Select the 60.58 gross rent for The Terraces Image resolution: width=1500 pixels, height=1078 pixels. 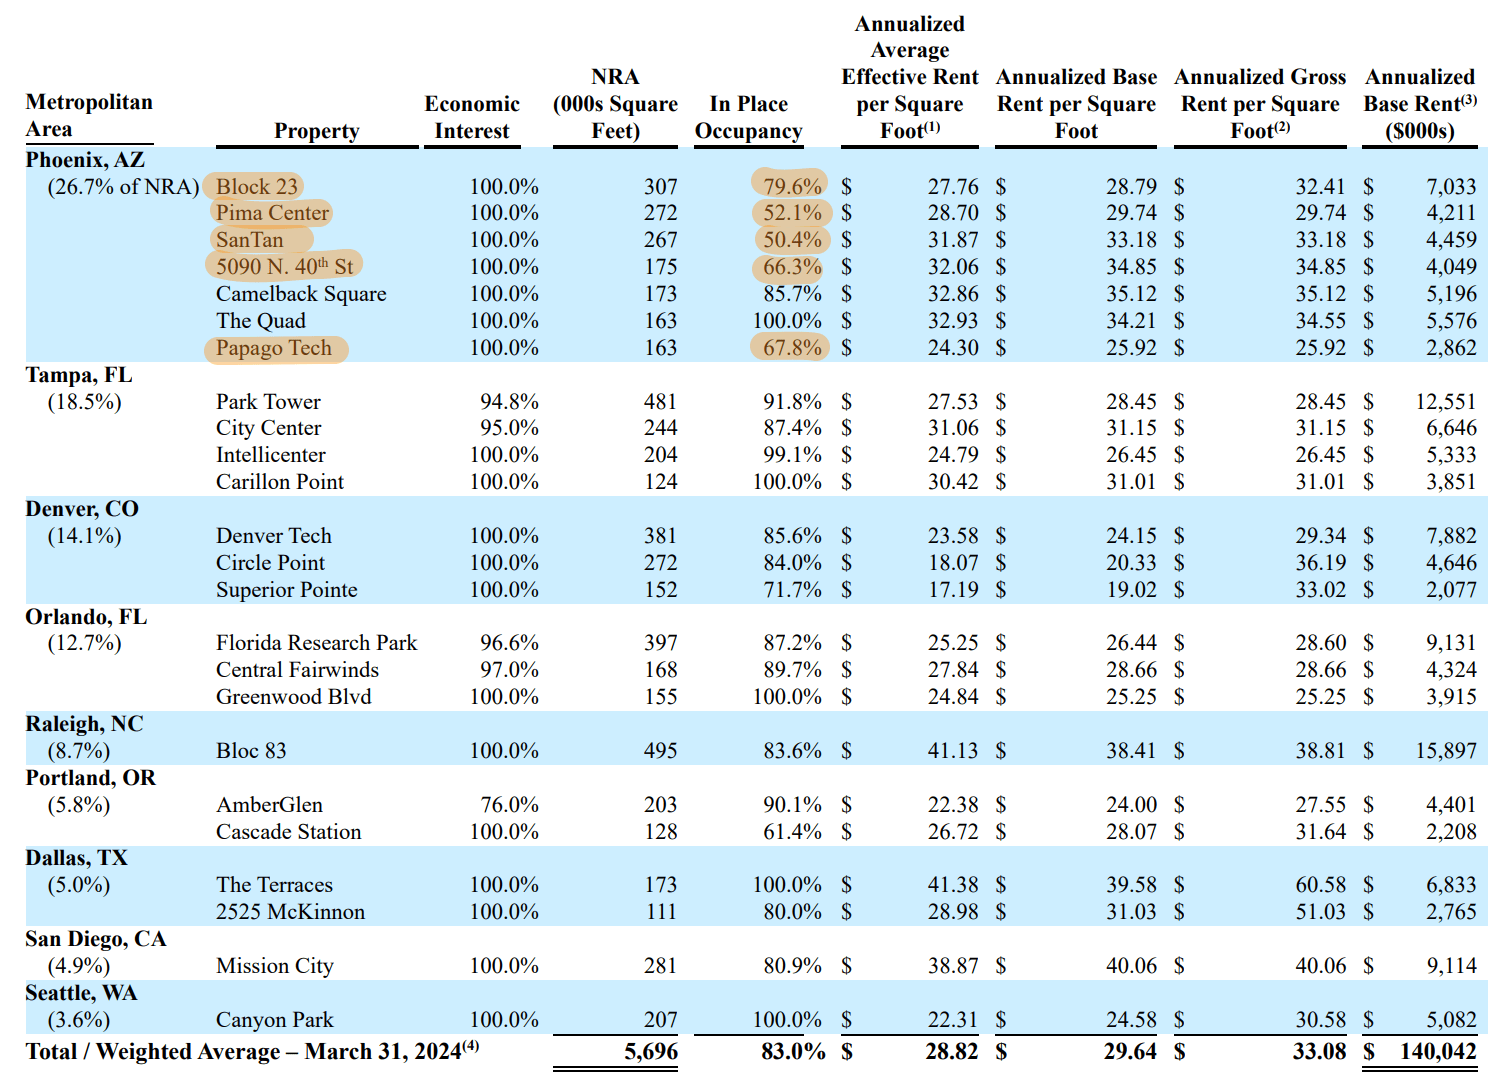tap(1321, 885)
